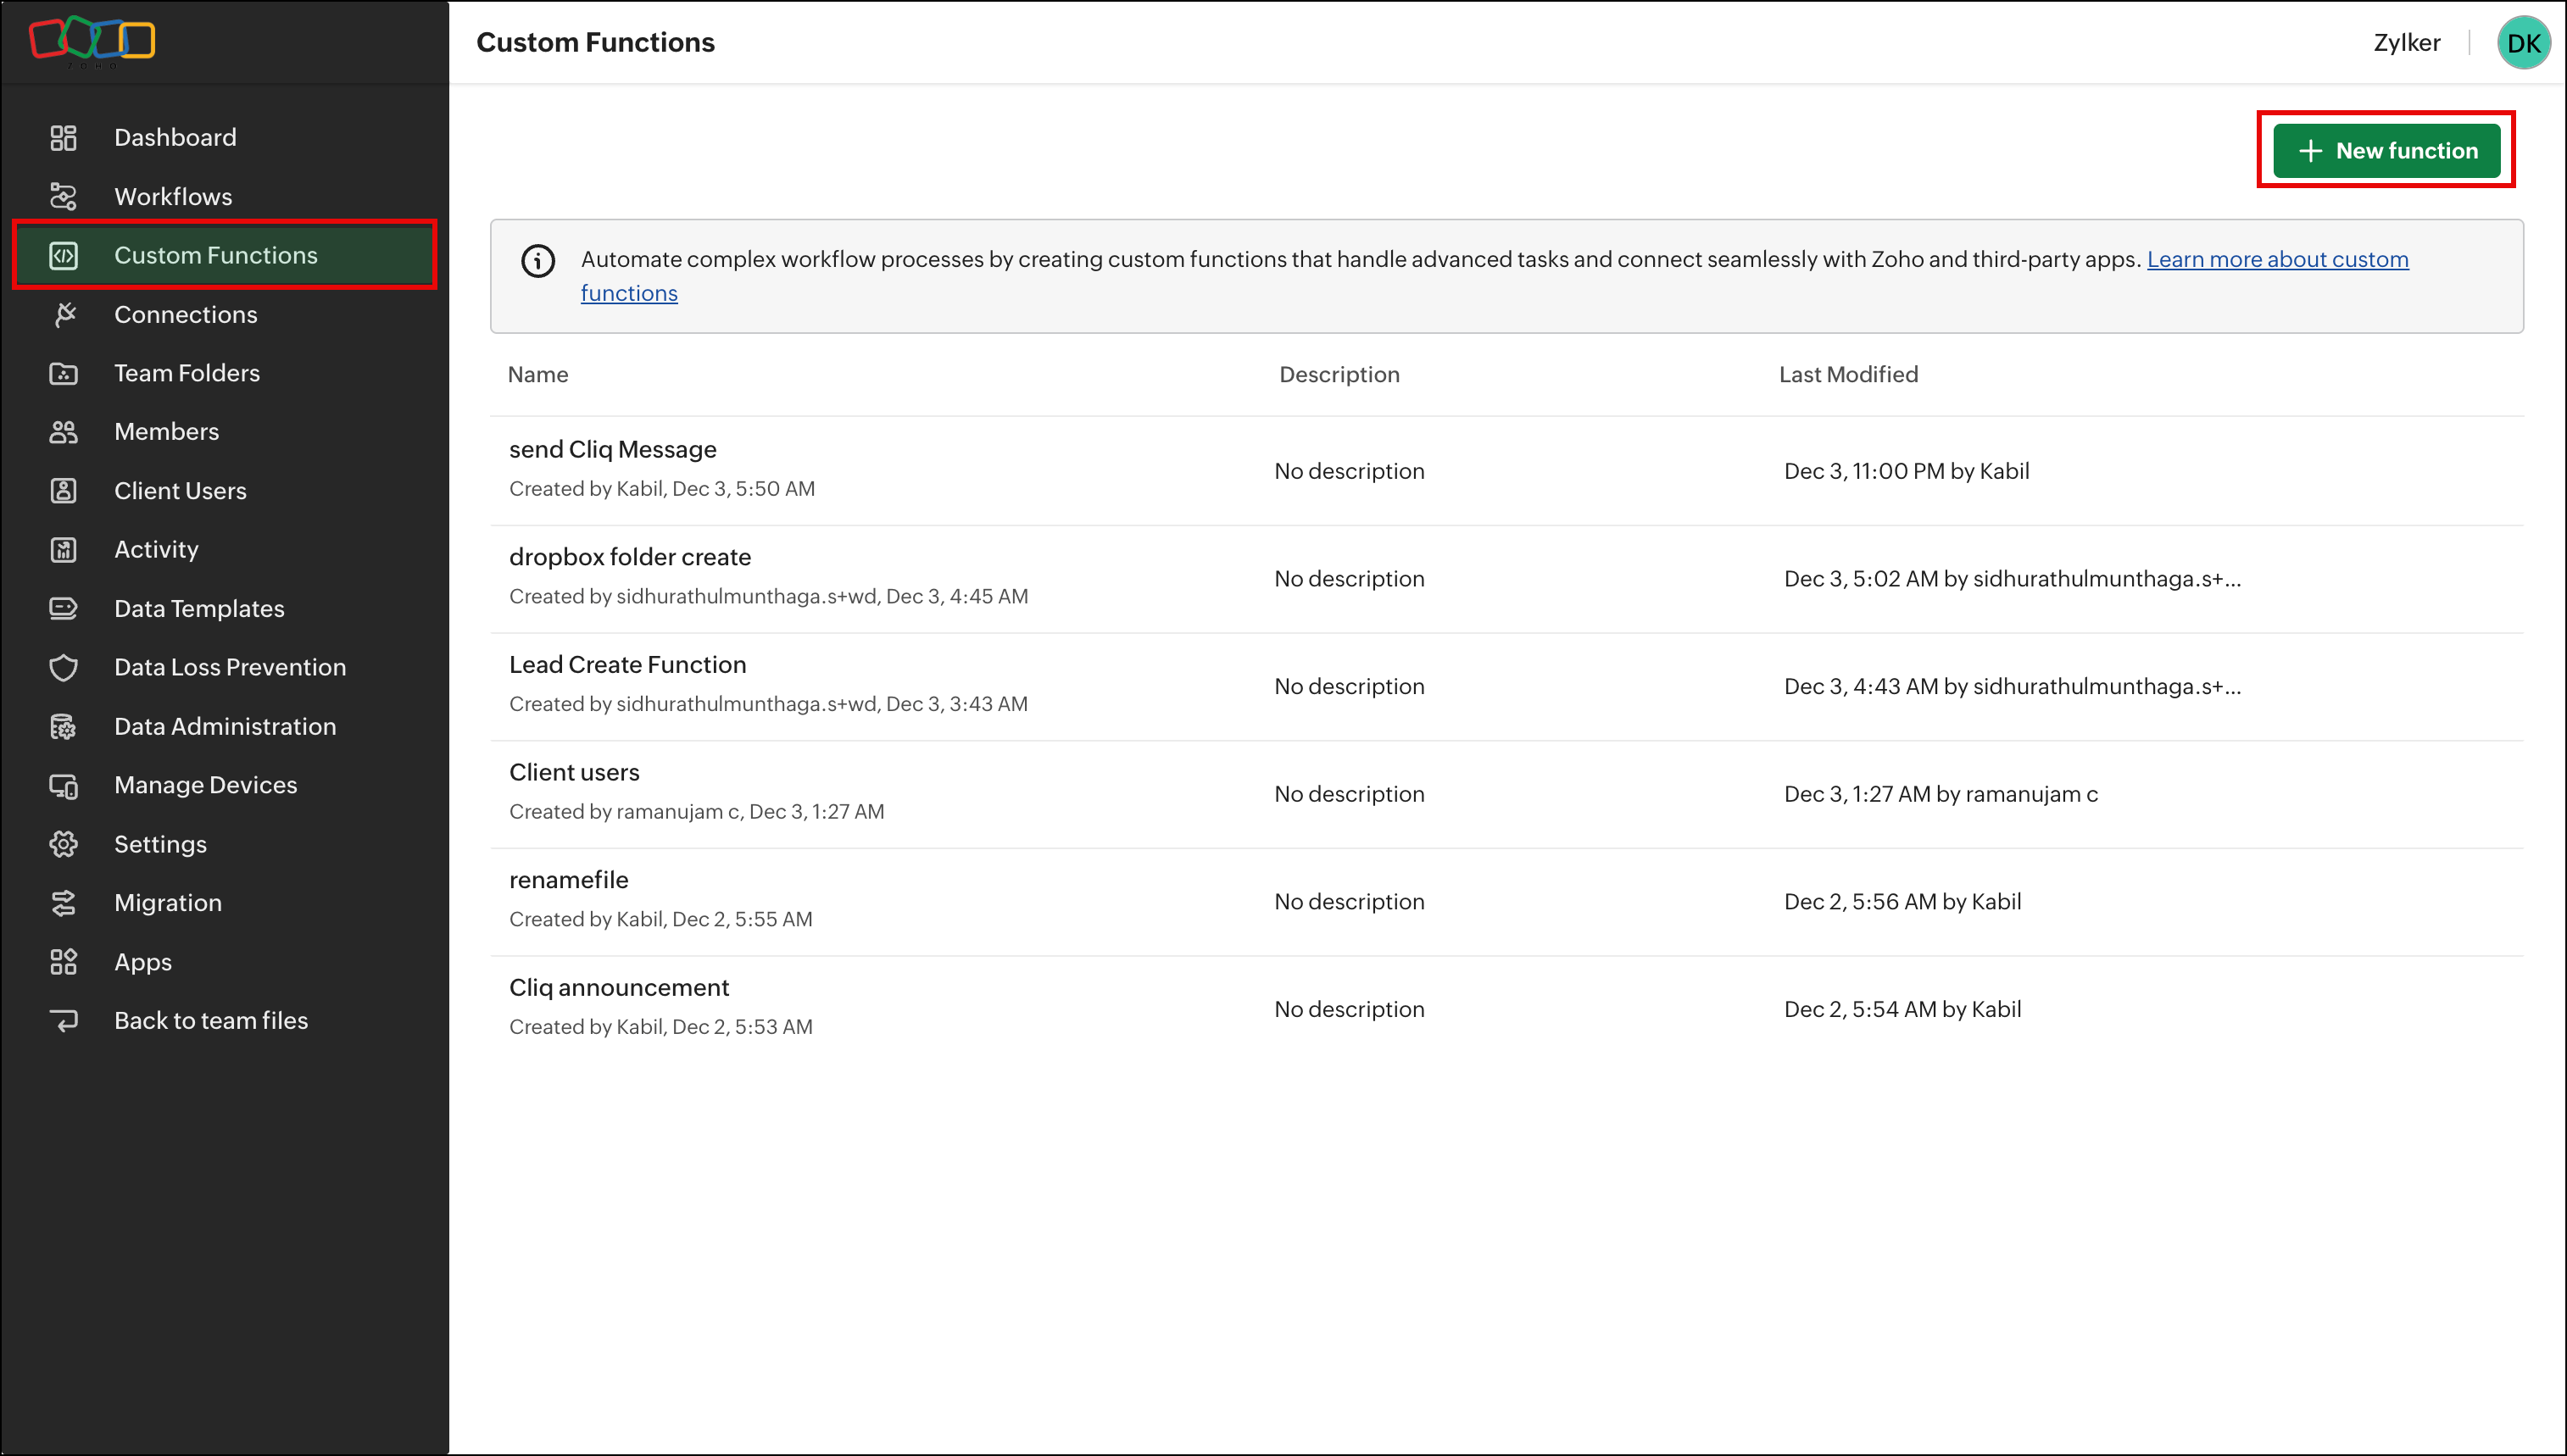Follow Learn more about custom functions link
The height and width of the screenshot is (1456, 2567).
click(2277, 259)
